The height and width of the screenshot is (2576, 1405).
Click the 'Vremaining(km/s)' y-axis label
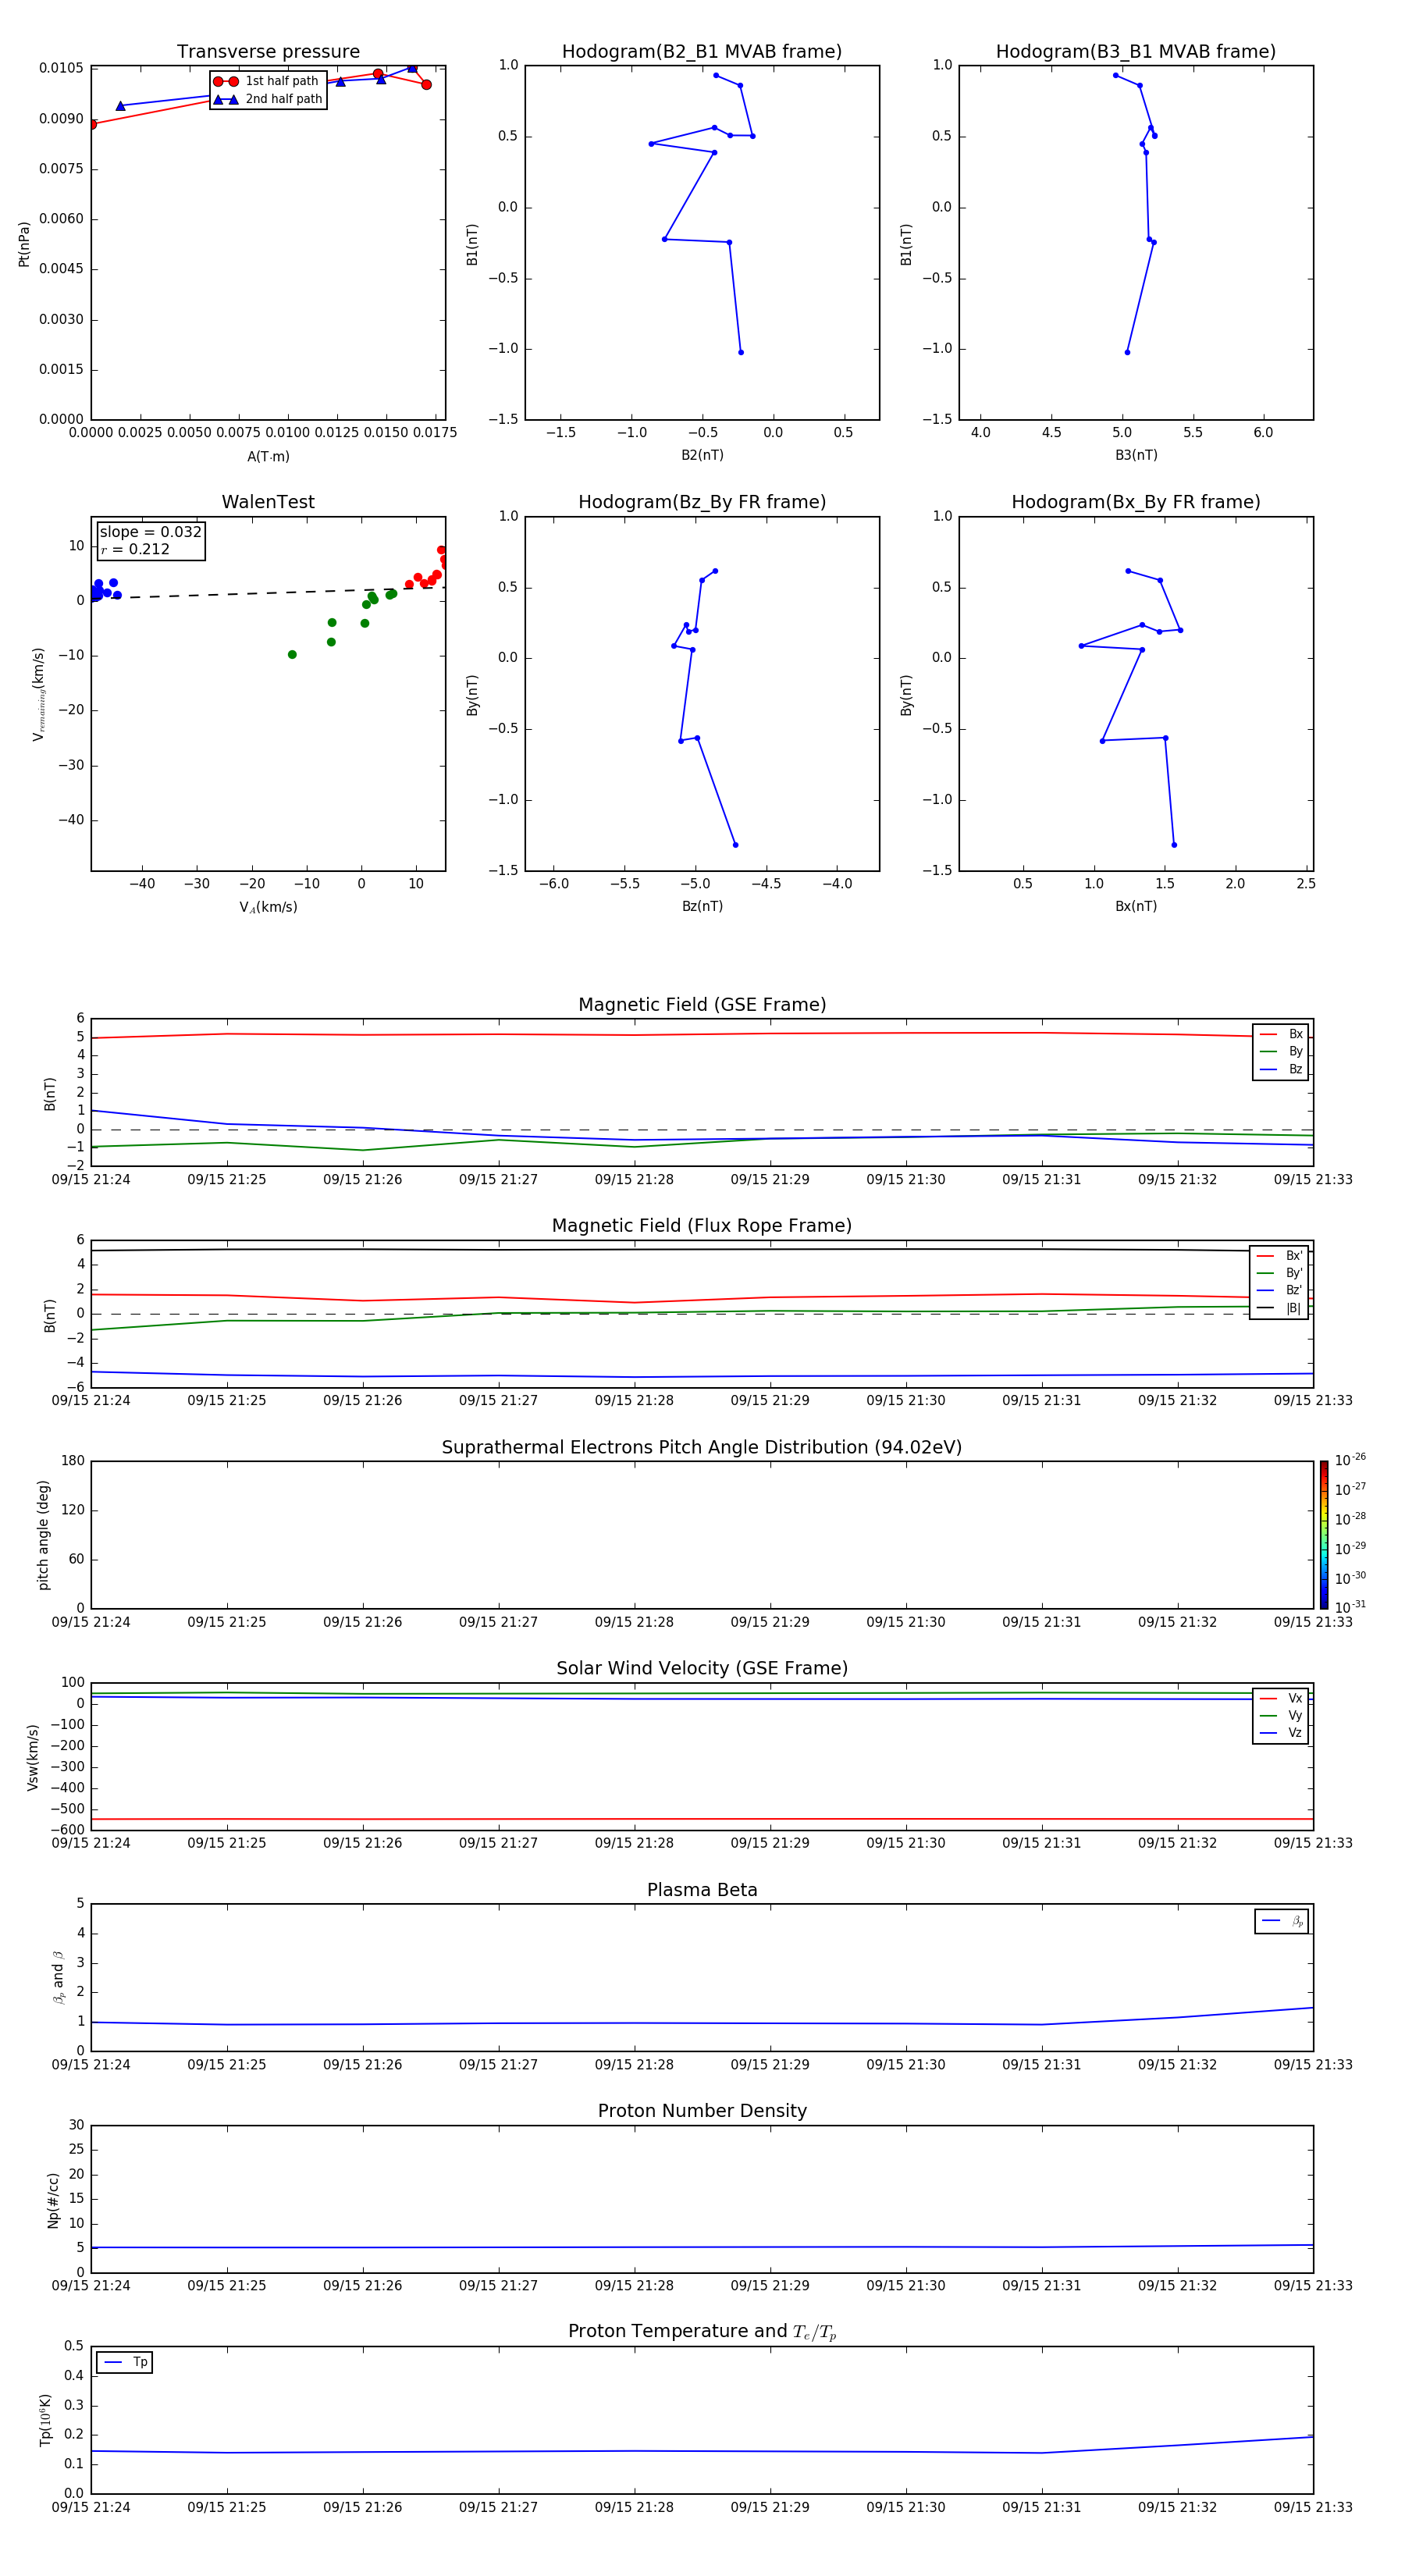(39, 694)
